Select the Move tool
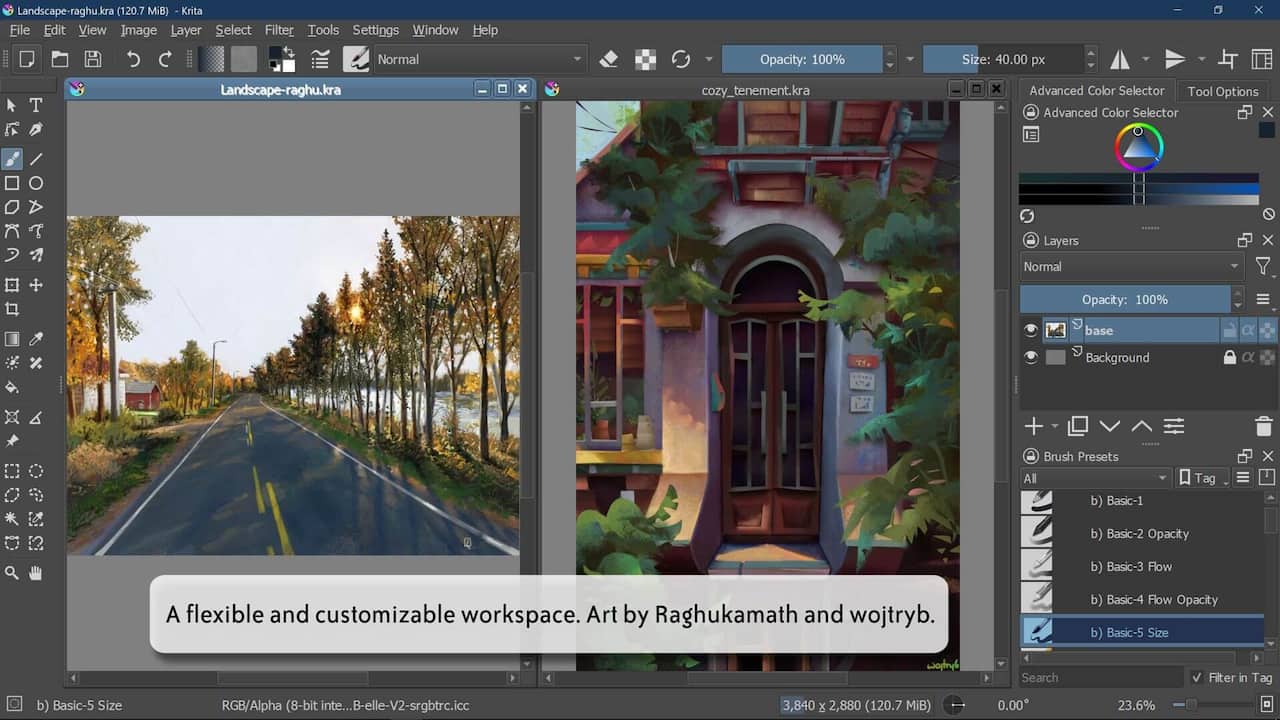 click(36, 285)
